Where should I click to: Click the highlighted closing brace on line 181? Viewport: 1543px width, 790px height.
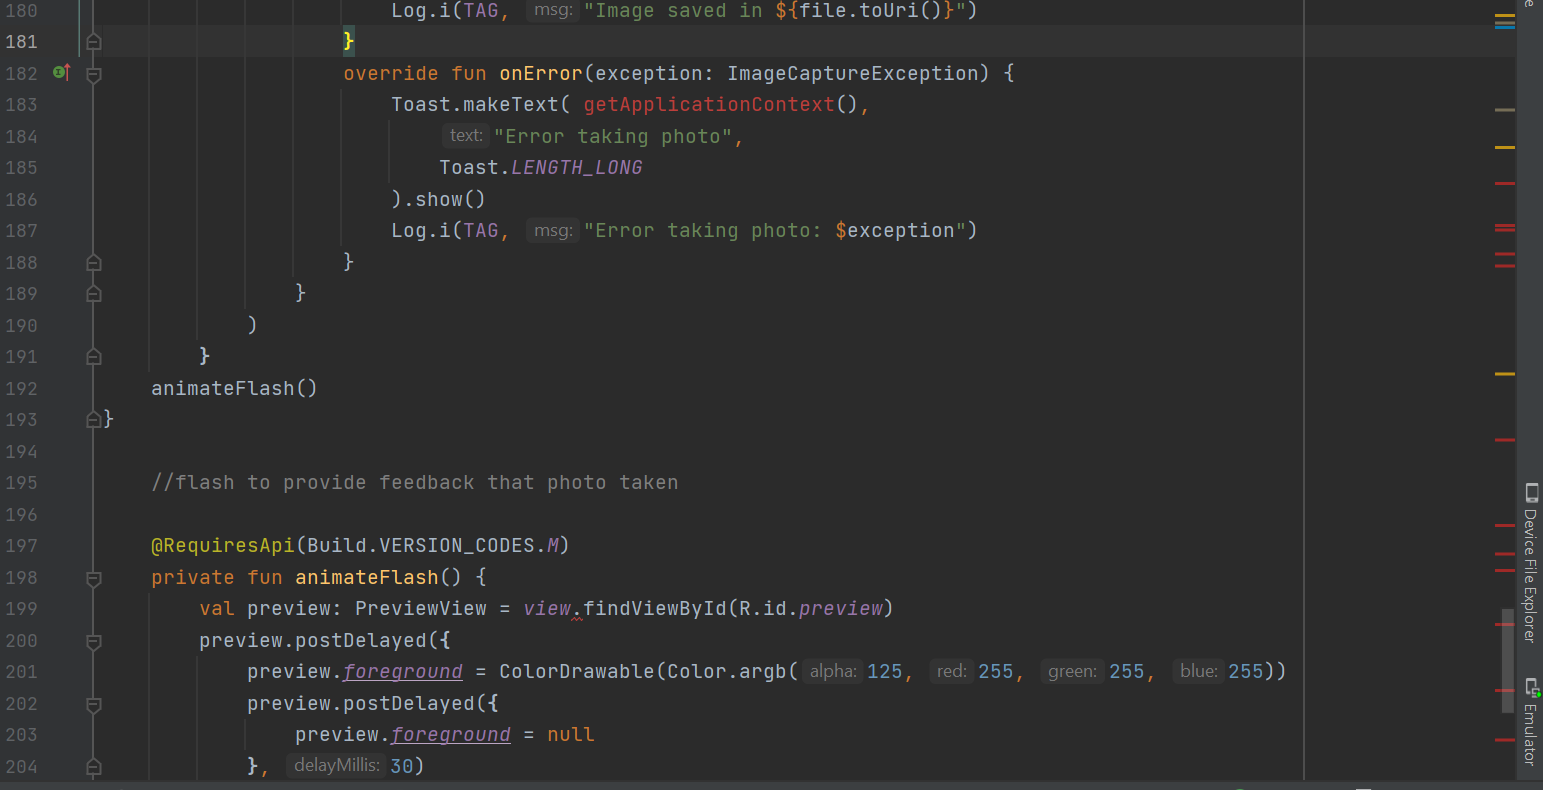349,41
